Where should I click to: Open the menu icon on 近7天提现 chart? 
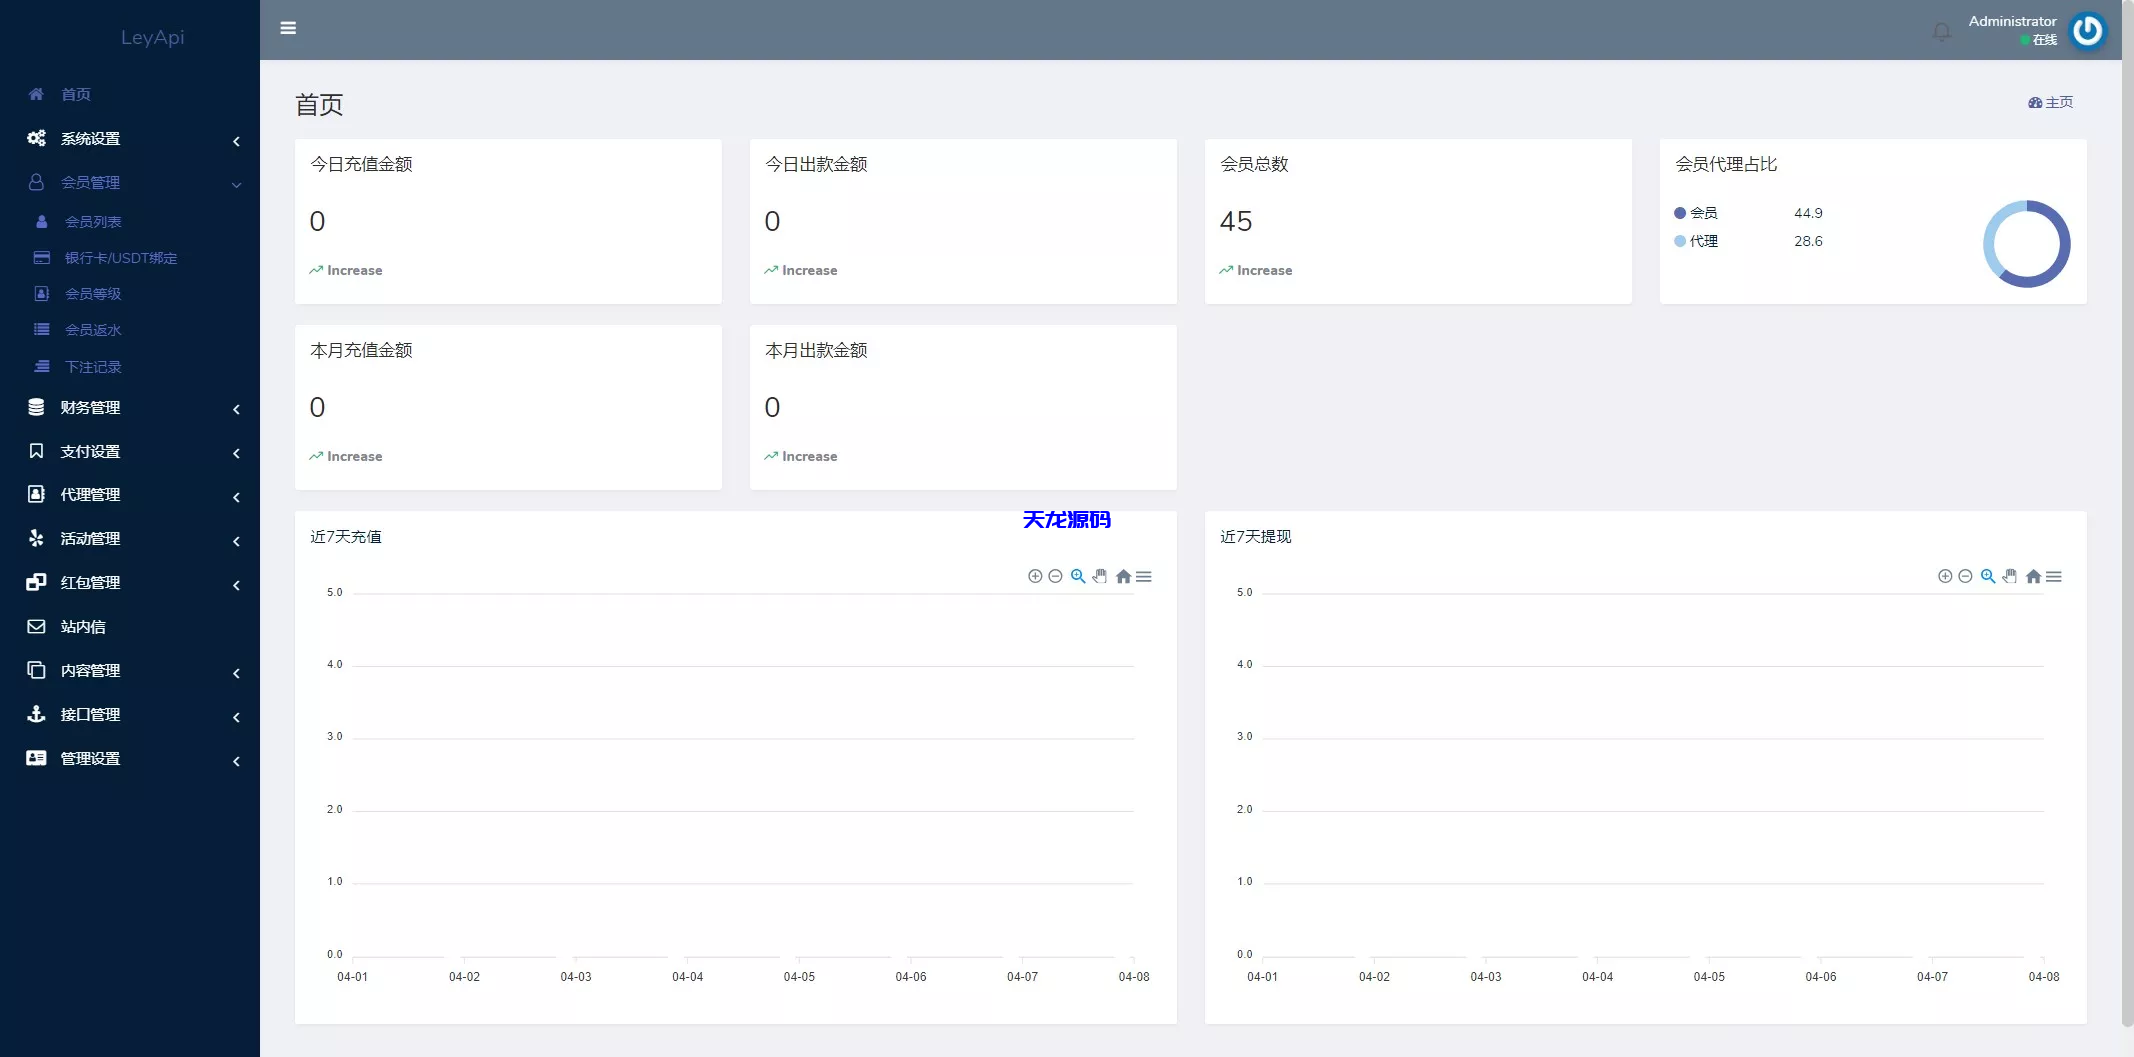pos(2055,576)
